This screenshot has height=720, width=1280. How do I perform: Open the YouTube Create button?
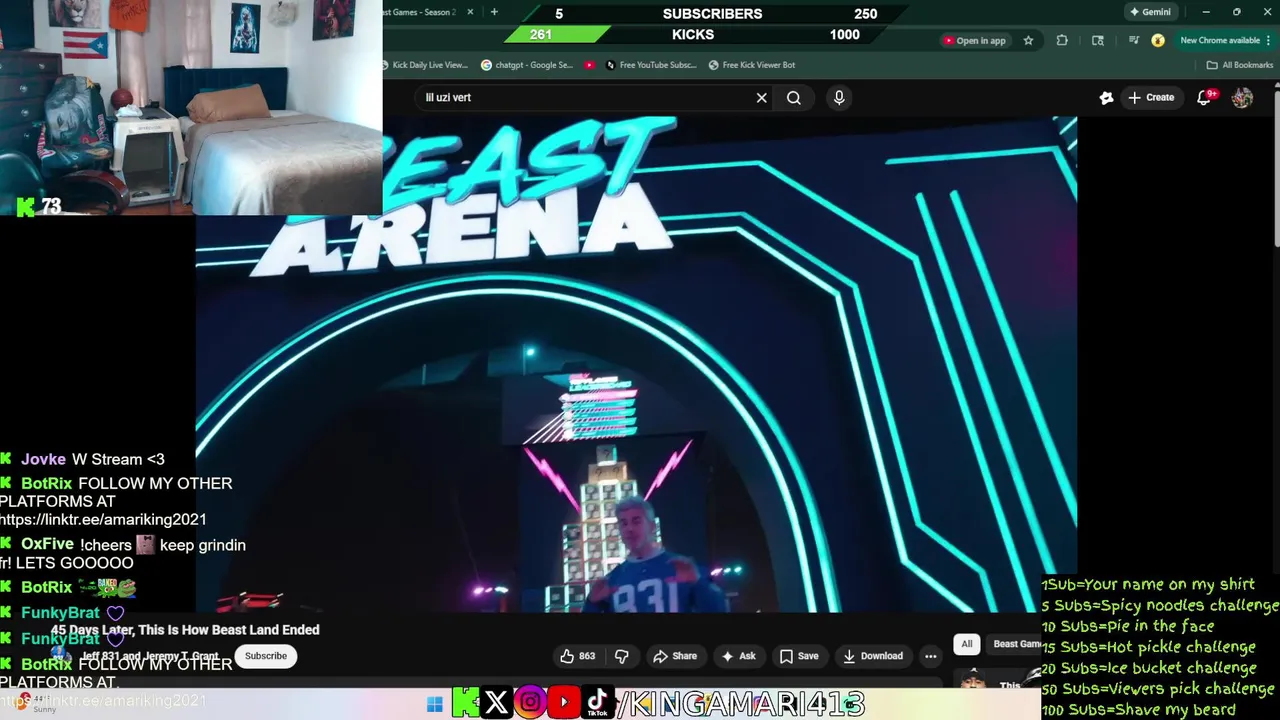pyautogui.click(x=1151, y=98)
